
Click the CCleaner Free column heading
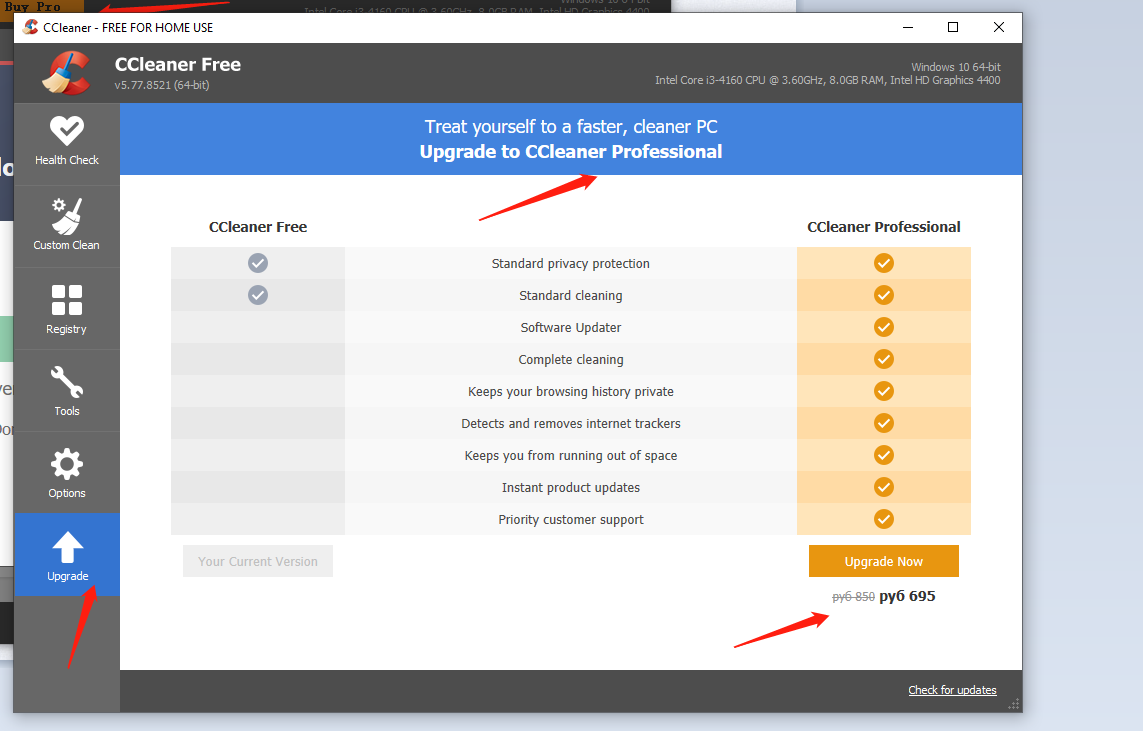coord(258,227)
